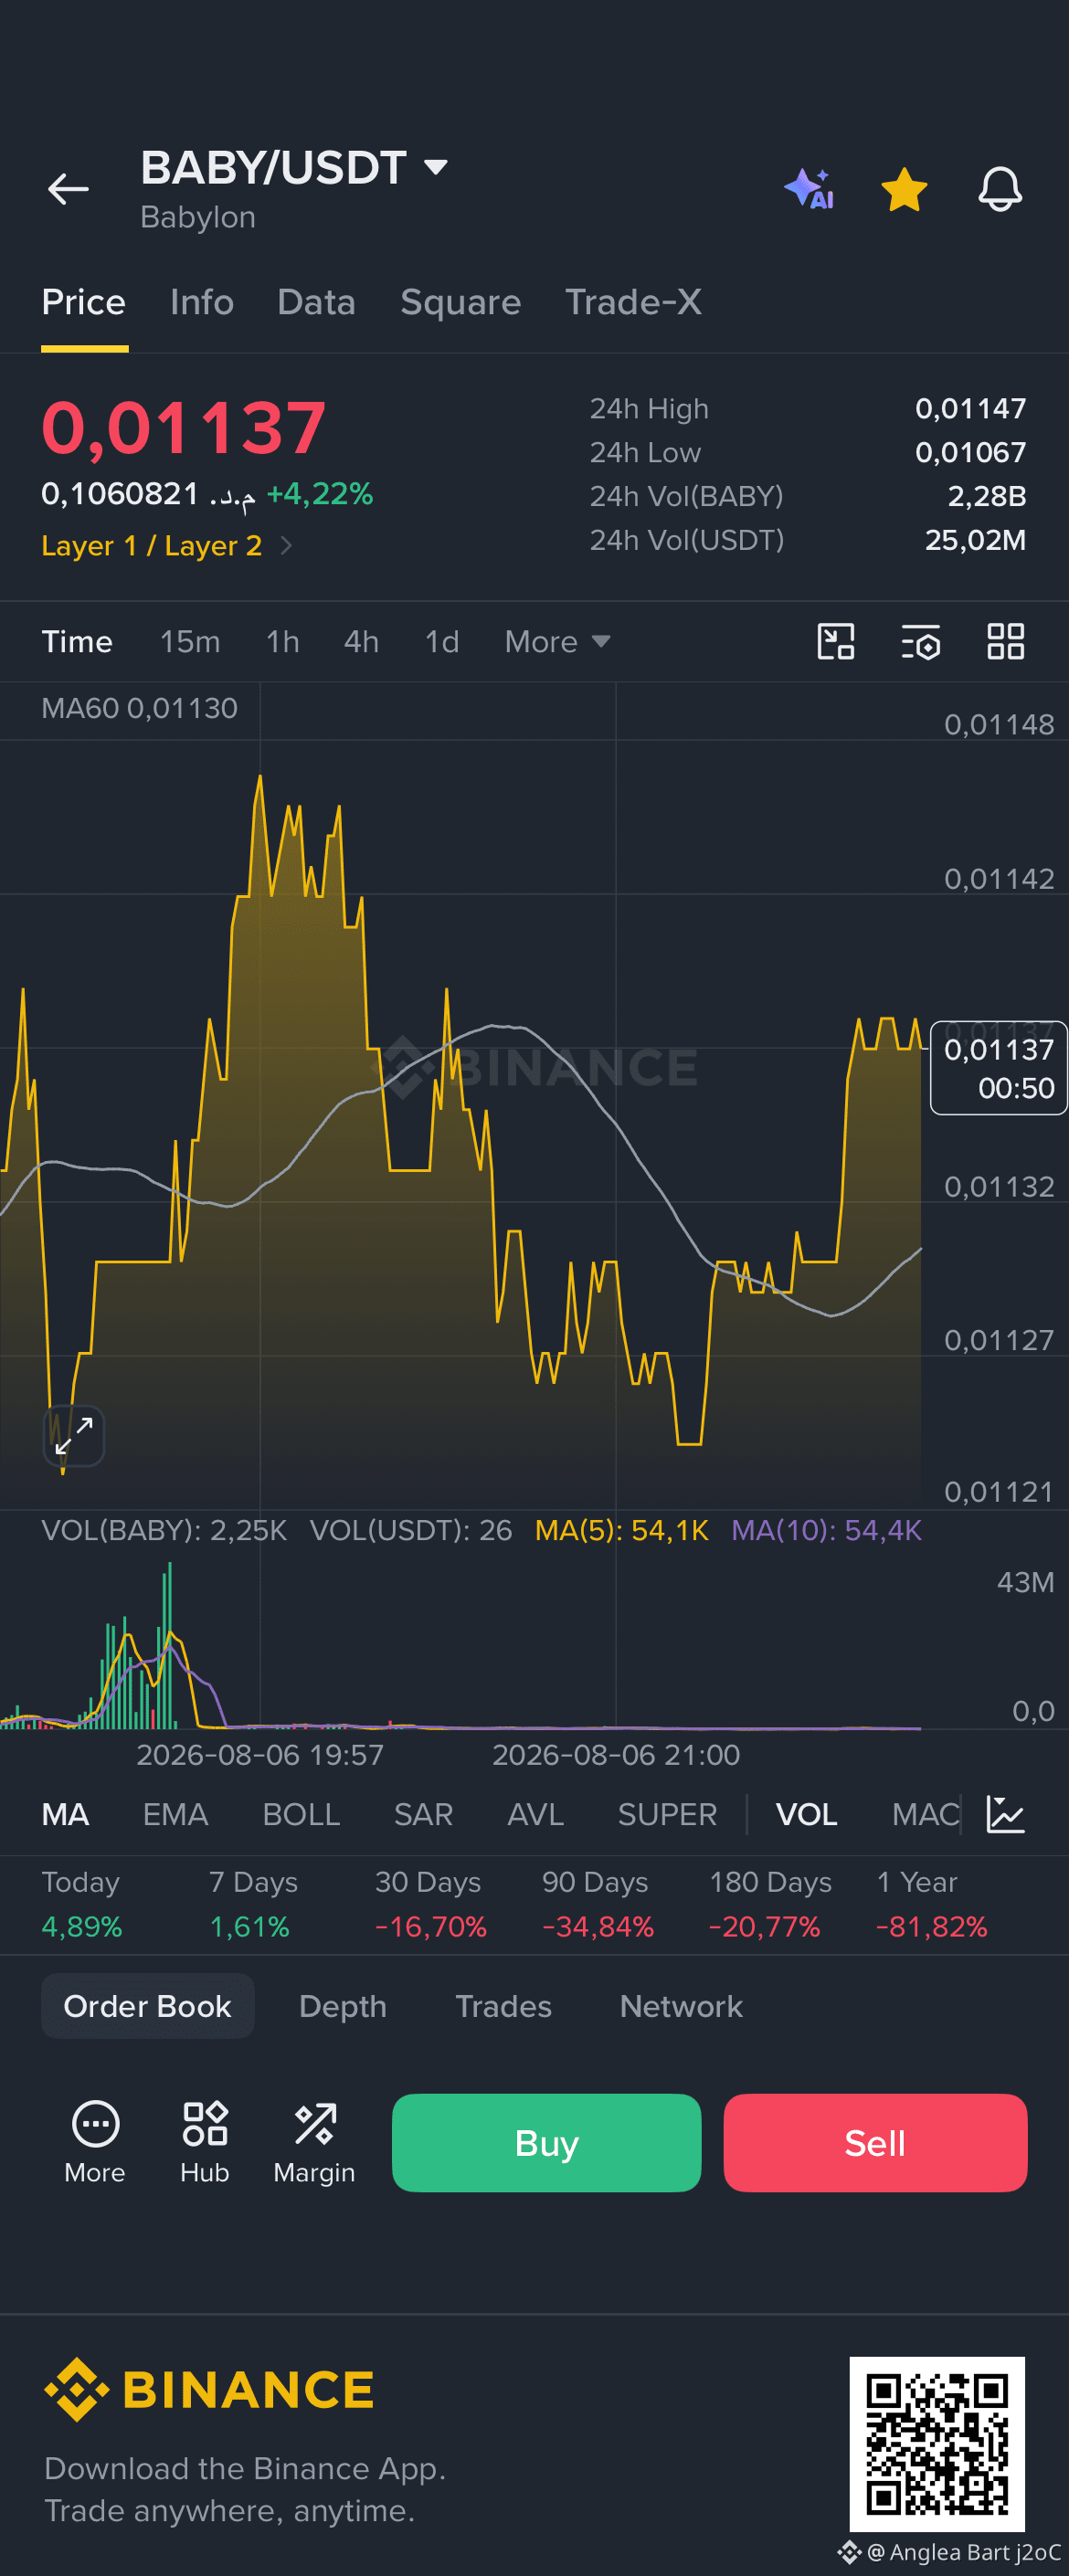This screenshot has width=1069, height=2576.
Task: Switch to the Price tab
Action: click(x=84, y=302)
